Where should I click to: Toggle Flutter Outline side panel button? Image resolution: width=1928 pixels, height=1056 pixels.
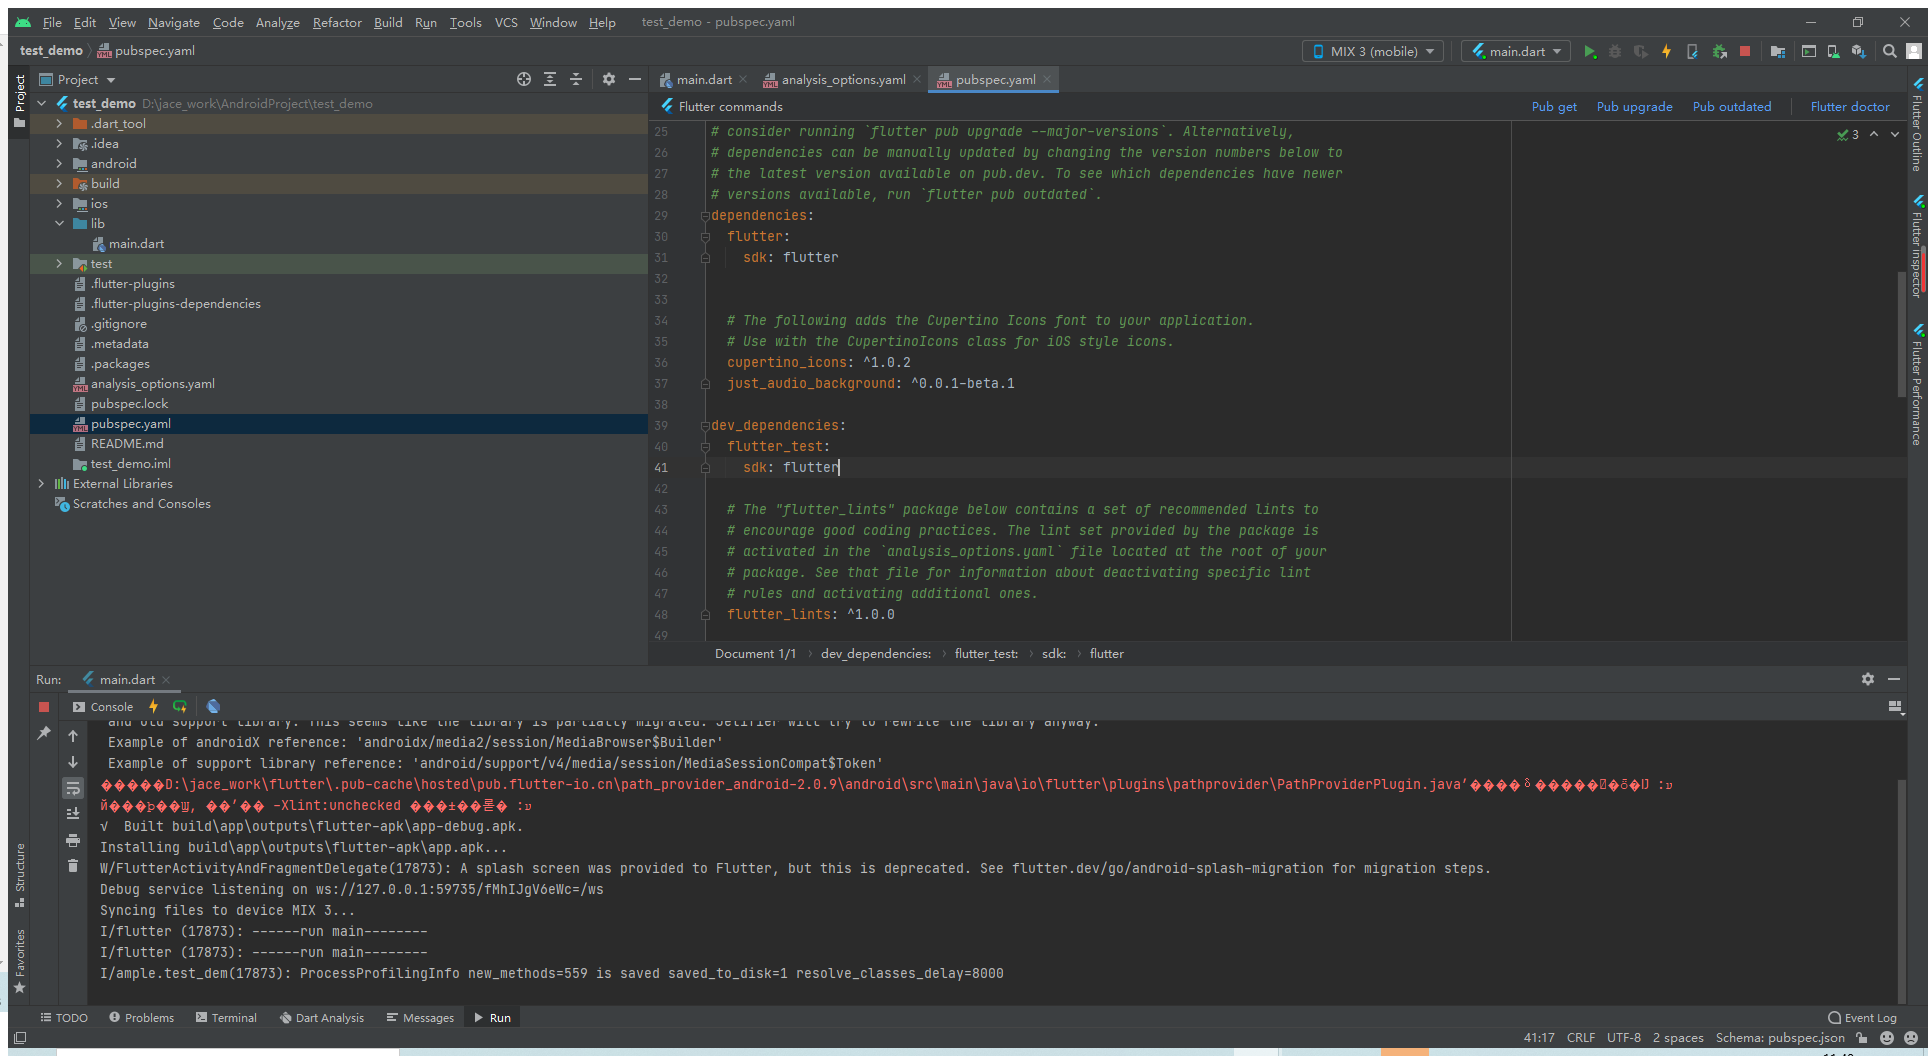[x=1917, y=123]
